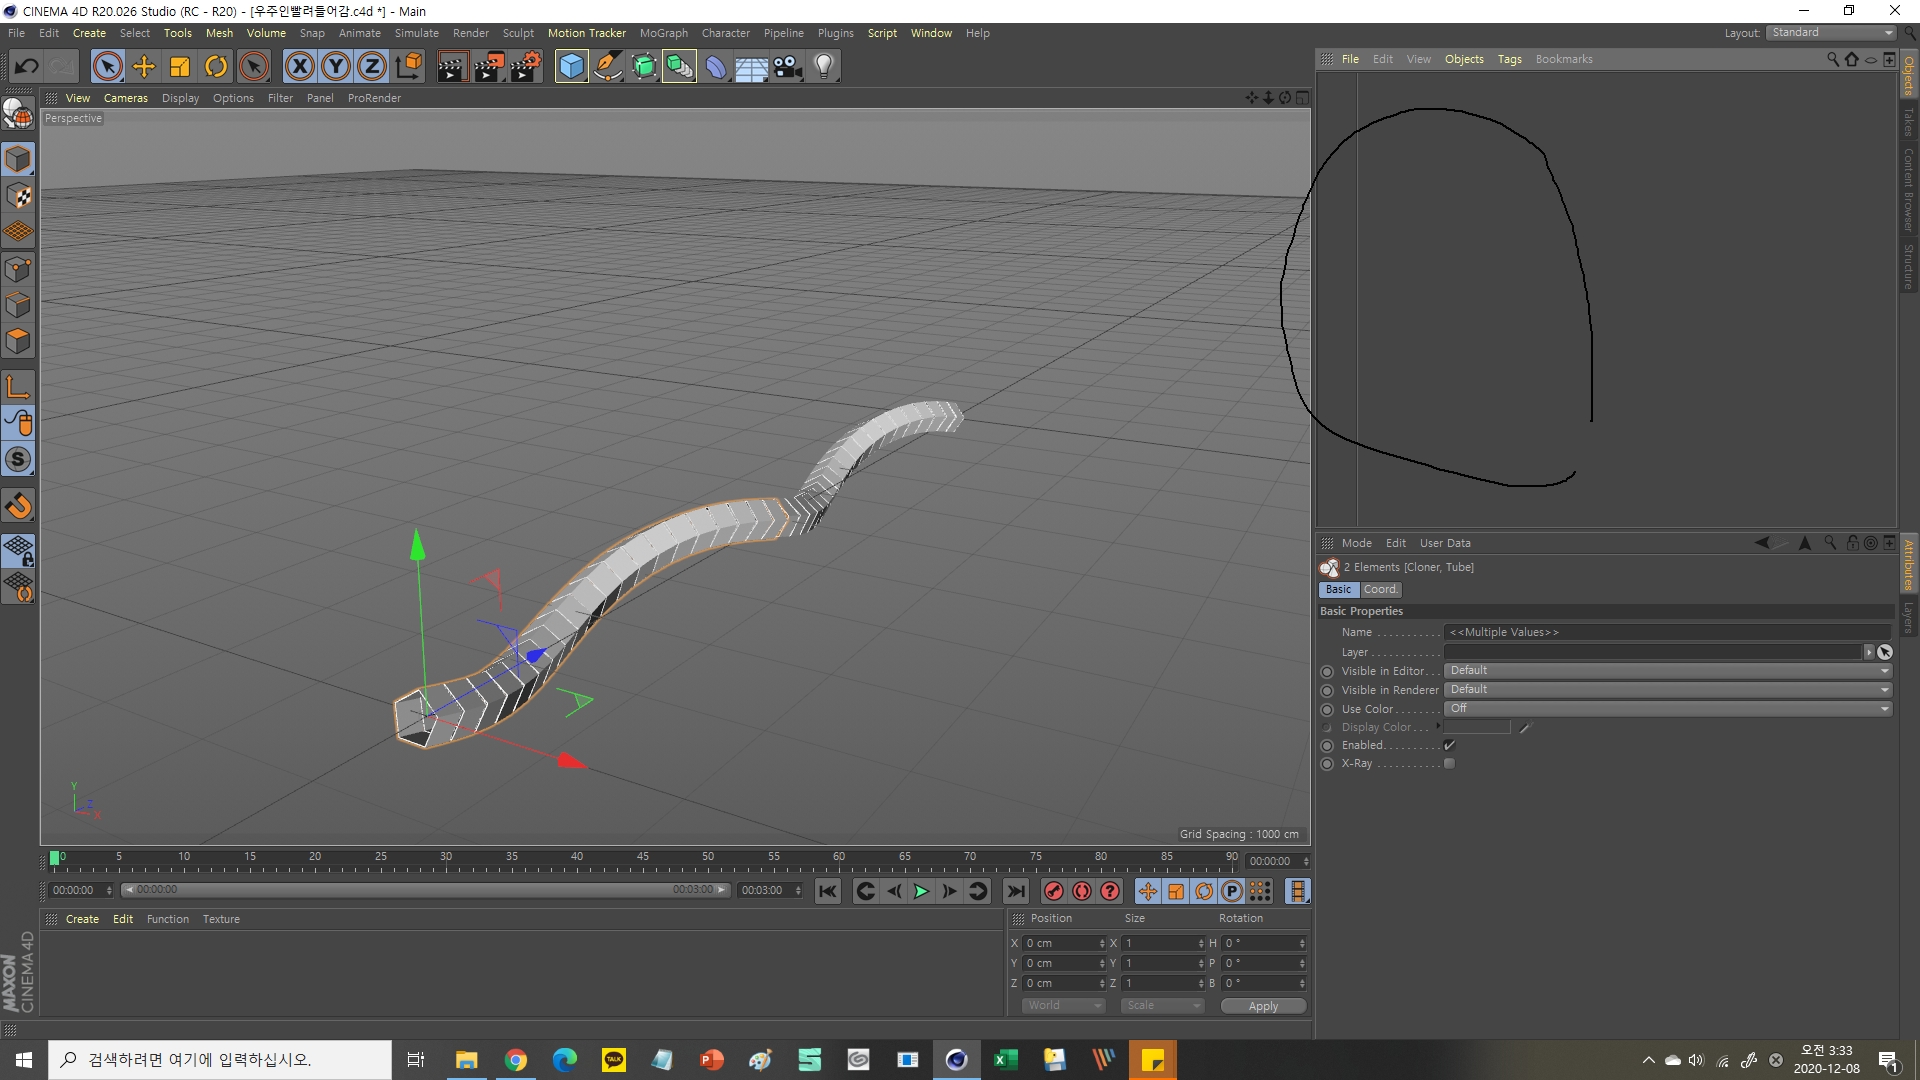This screenshot has width=1920, height=1080.
Task: Select the Scale tool
Action: [x=180, y=67]
